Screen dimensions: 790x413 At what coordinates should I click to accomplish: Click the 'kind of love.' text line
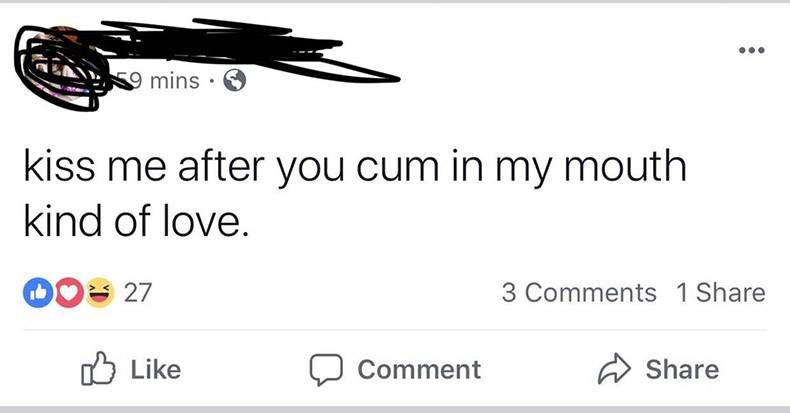136,222
